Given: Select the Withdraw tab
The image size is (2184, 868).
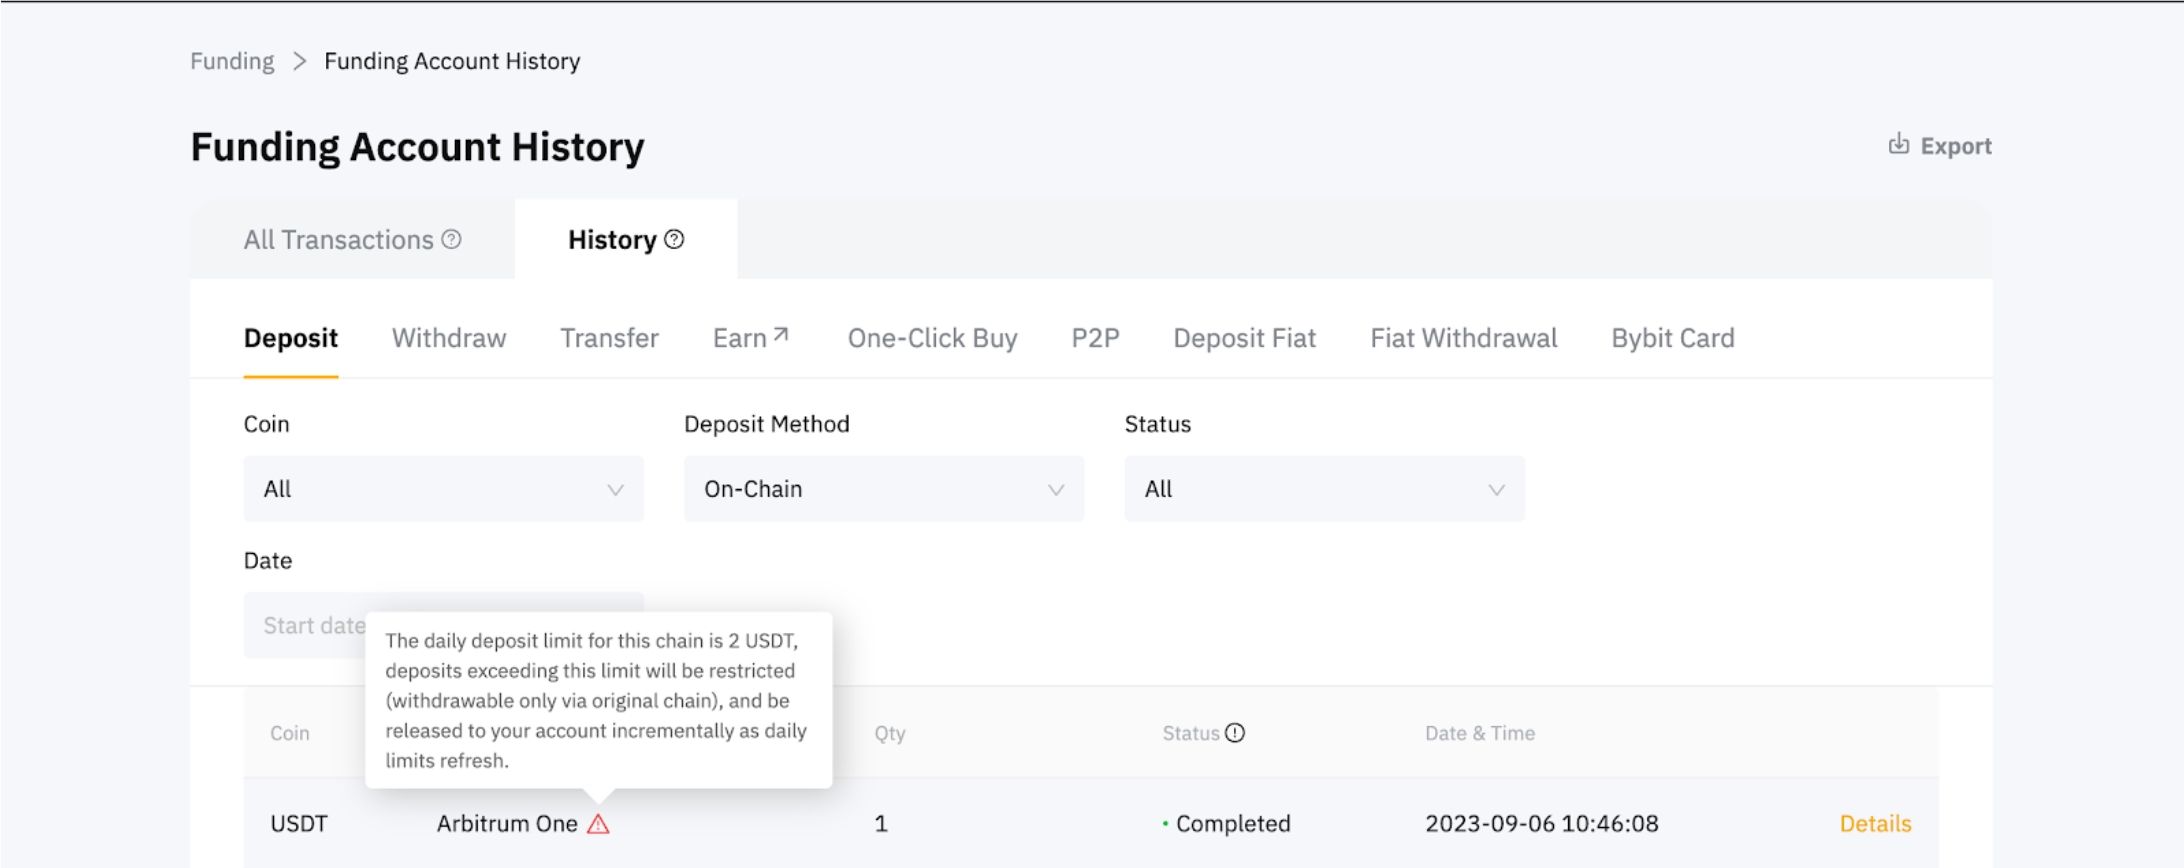Looking at the screenshot, I should (448, 338).
